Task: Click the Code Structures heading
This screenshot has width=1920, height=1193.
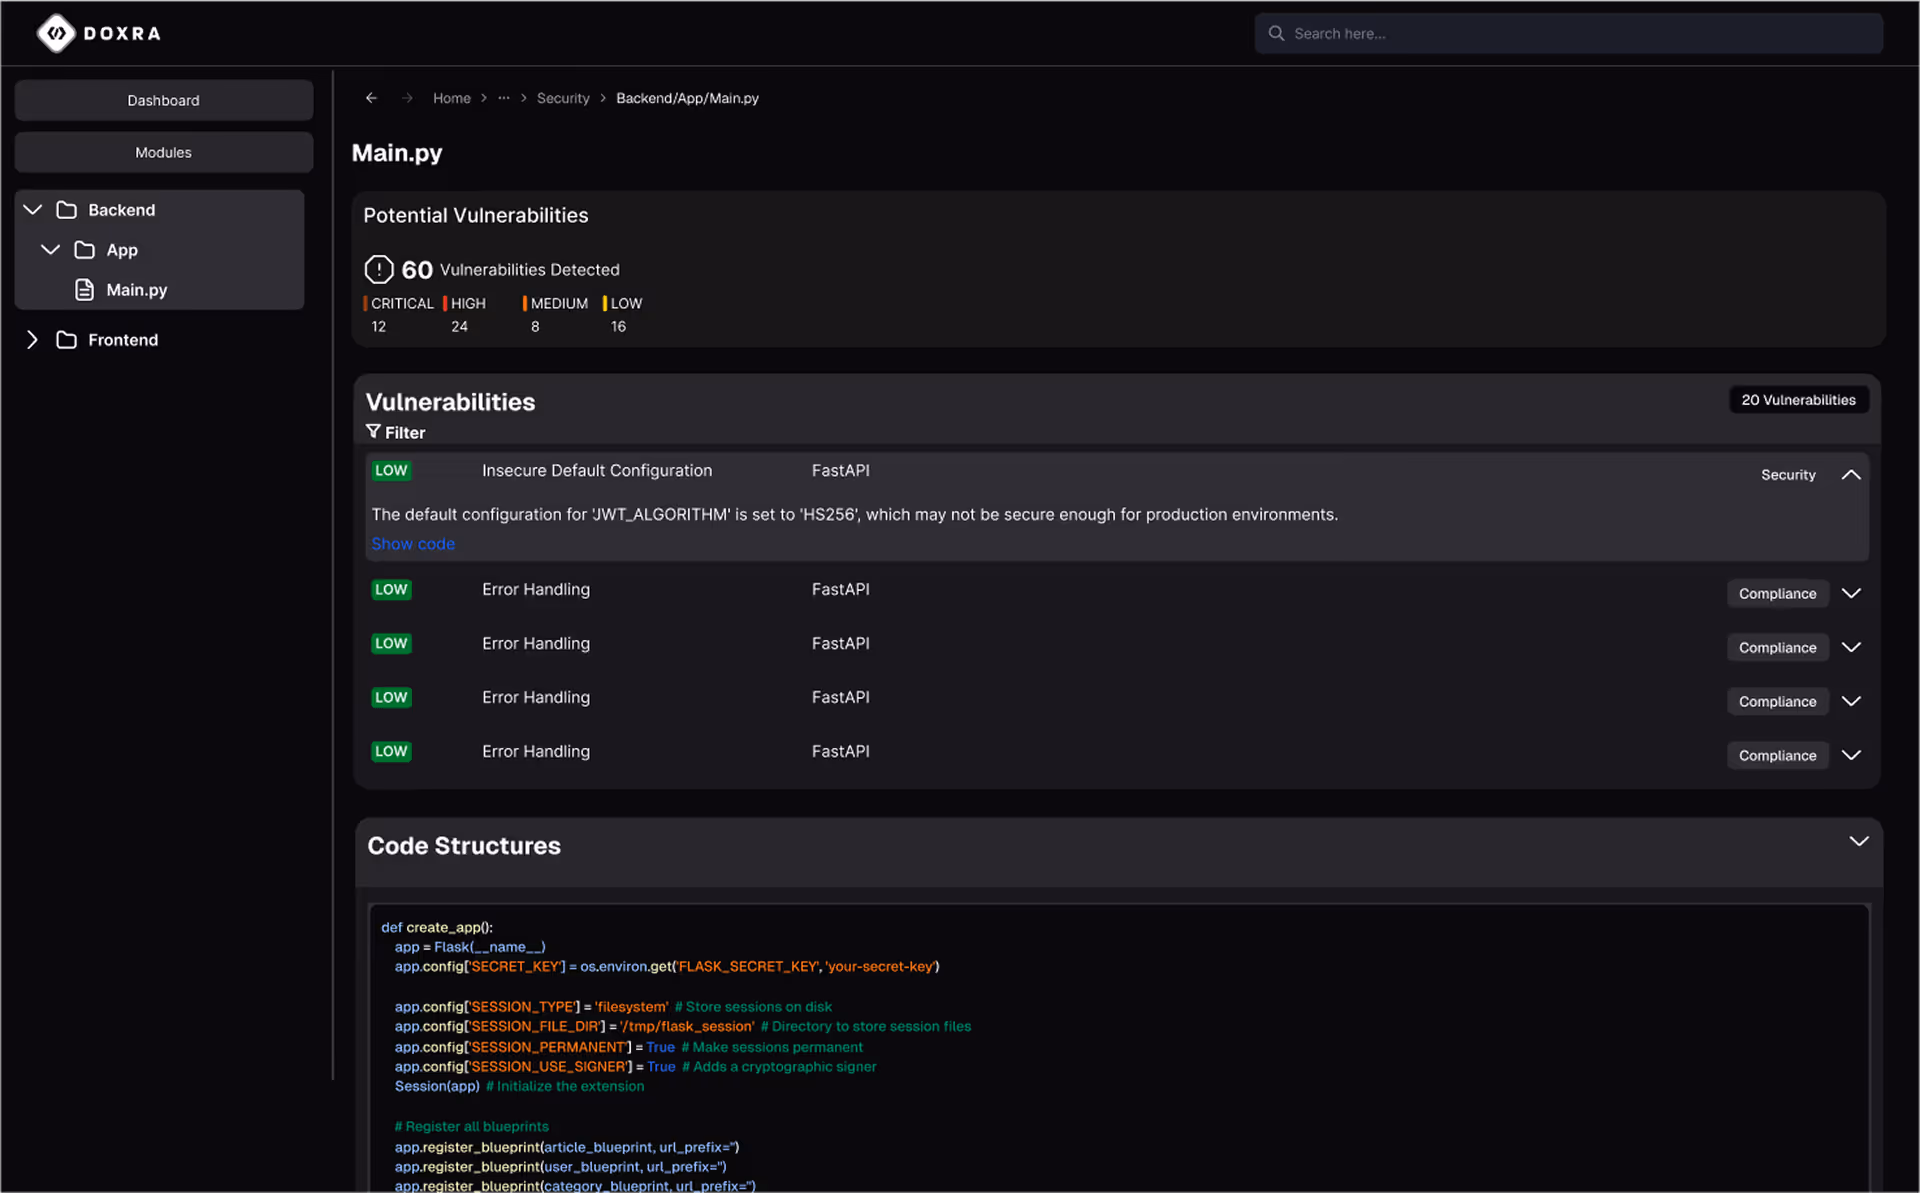Action: click(x=464, y=846)
